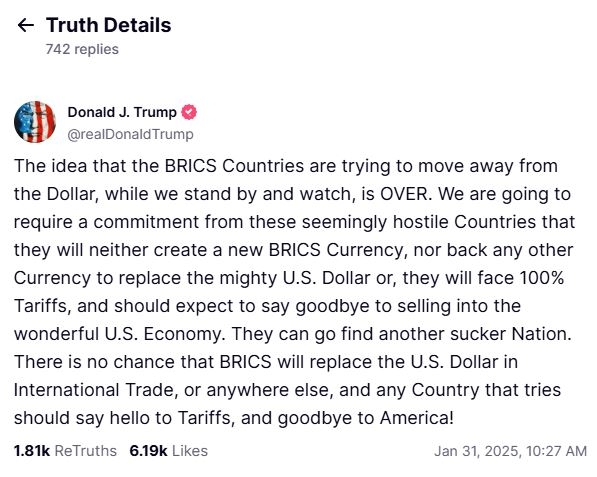Screen dimensions: 597x477
Task: Click the Jan 31, 2025 timestamp
Action: pos(510,451)
